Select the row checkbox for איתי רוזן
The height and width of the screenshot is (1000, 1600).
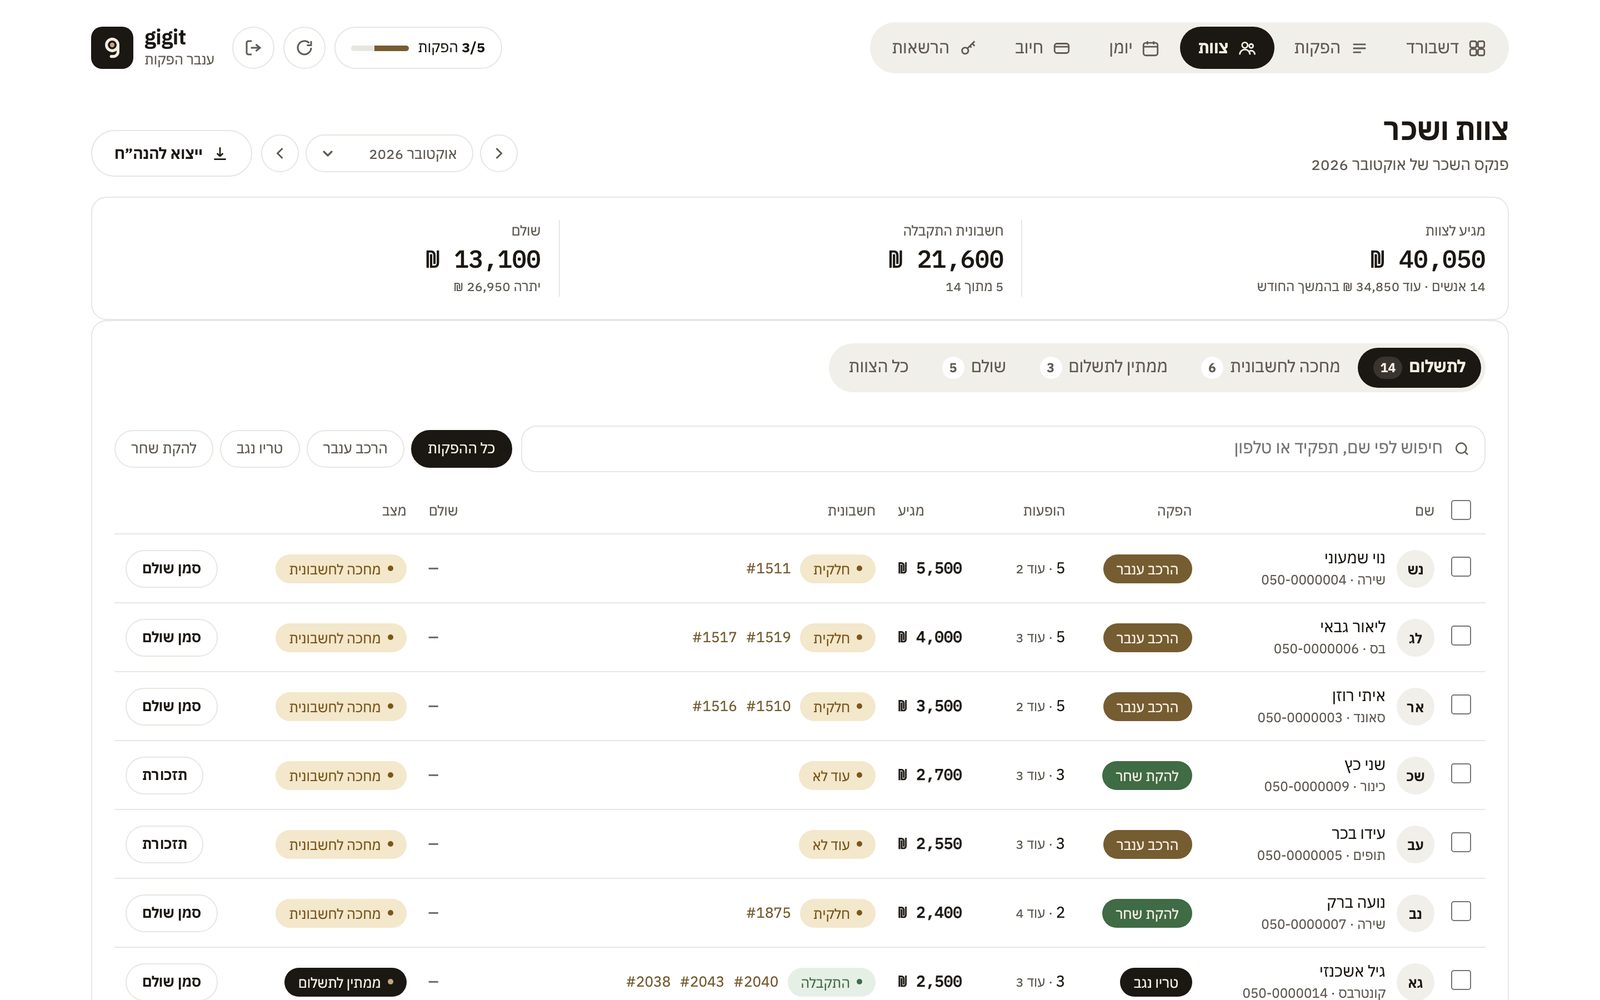[1461, 705]
